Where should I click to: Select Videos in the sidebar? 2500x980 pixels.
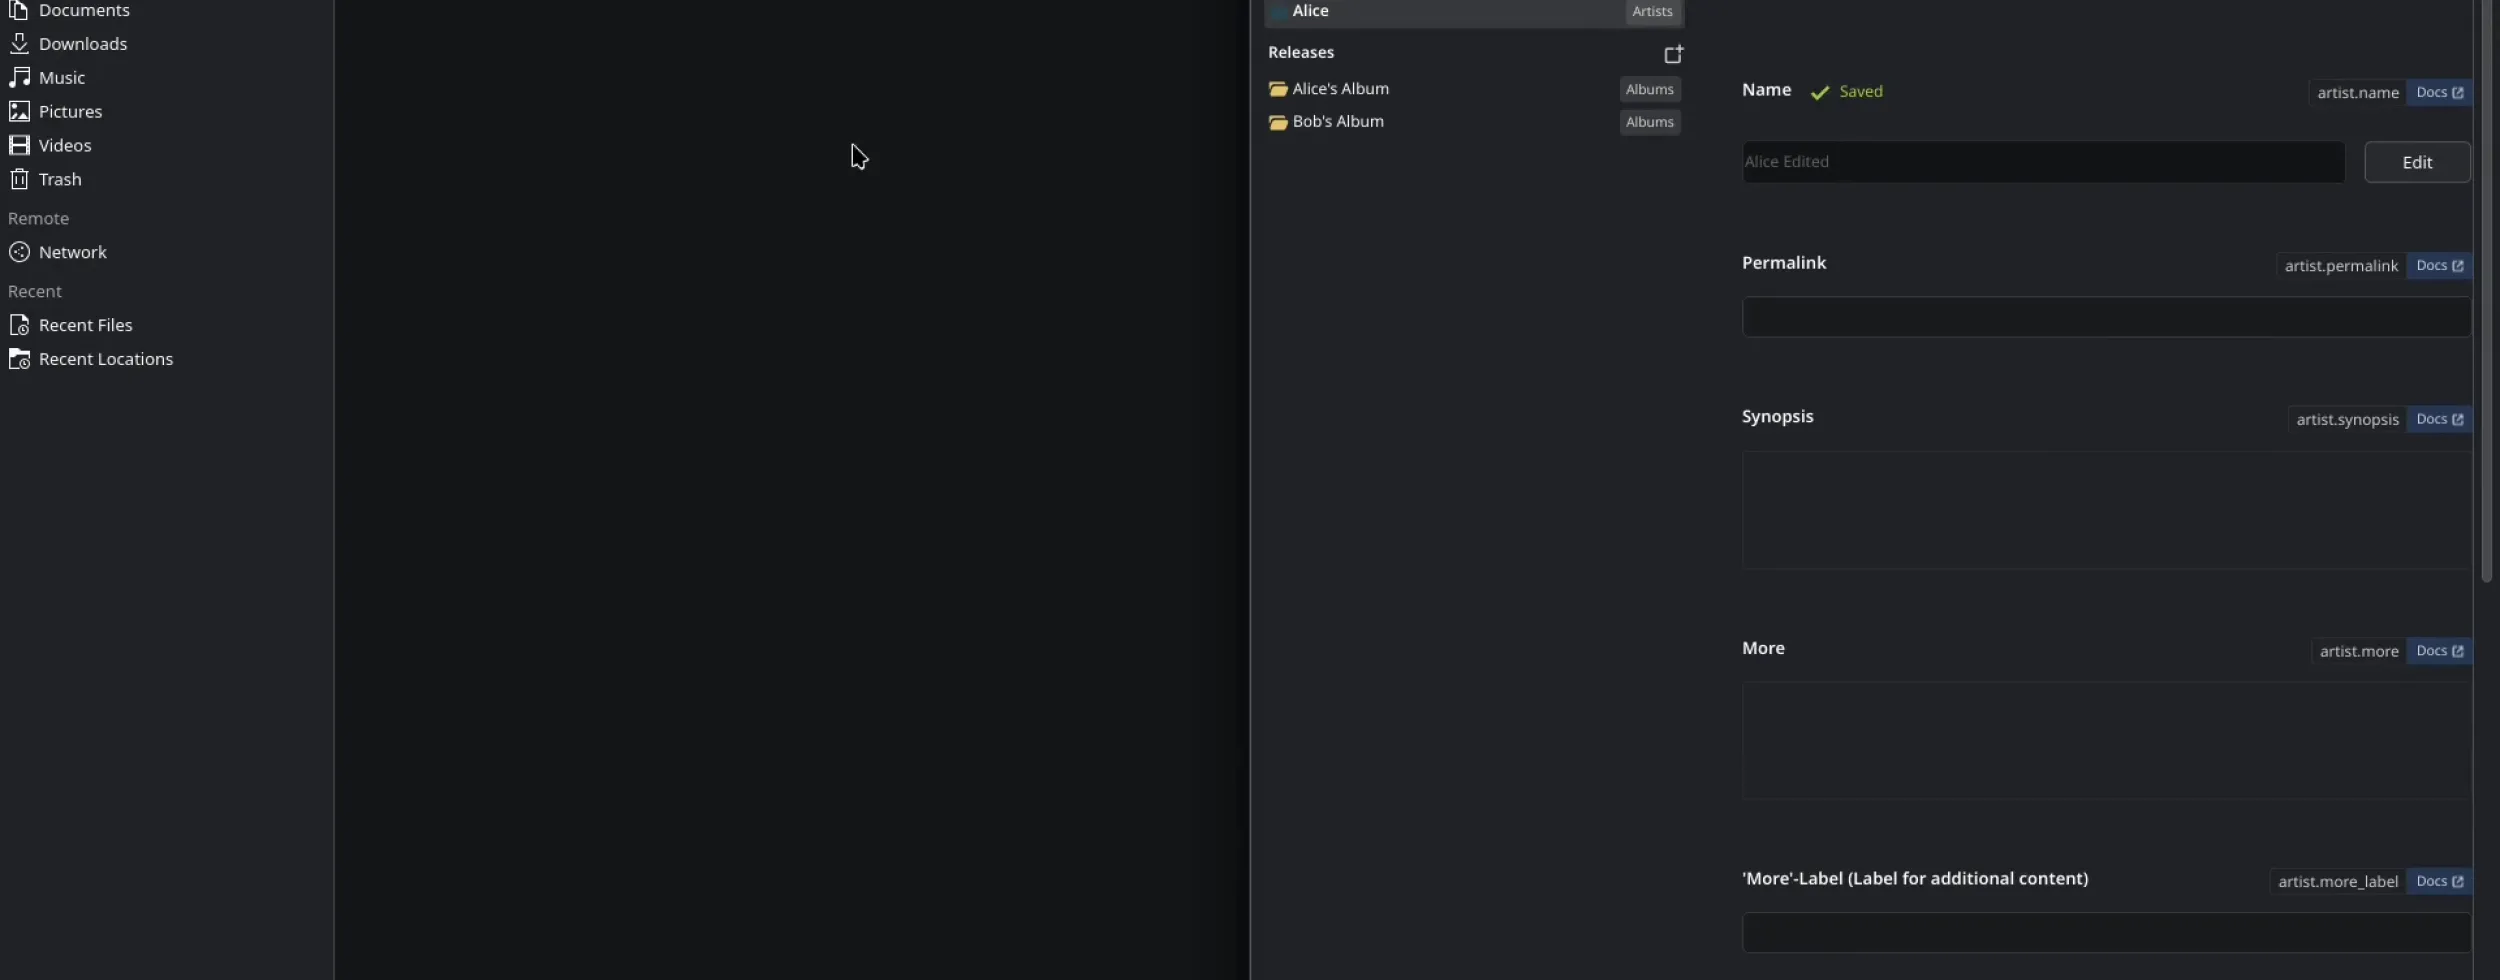(64, 145)
